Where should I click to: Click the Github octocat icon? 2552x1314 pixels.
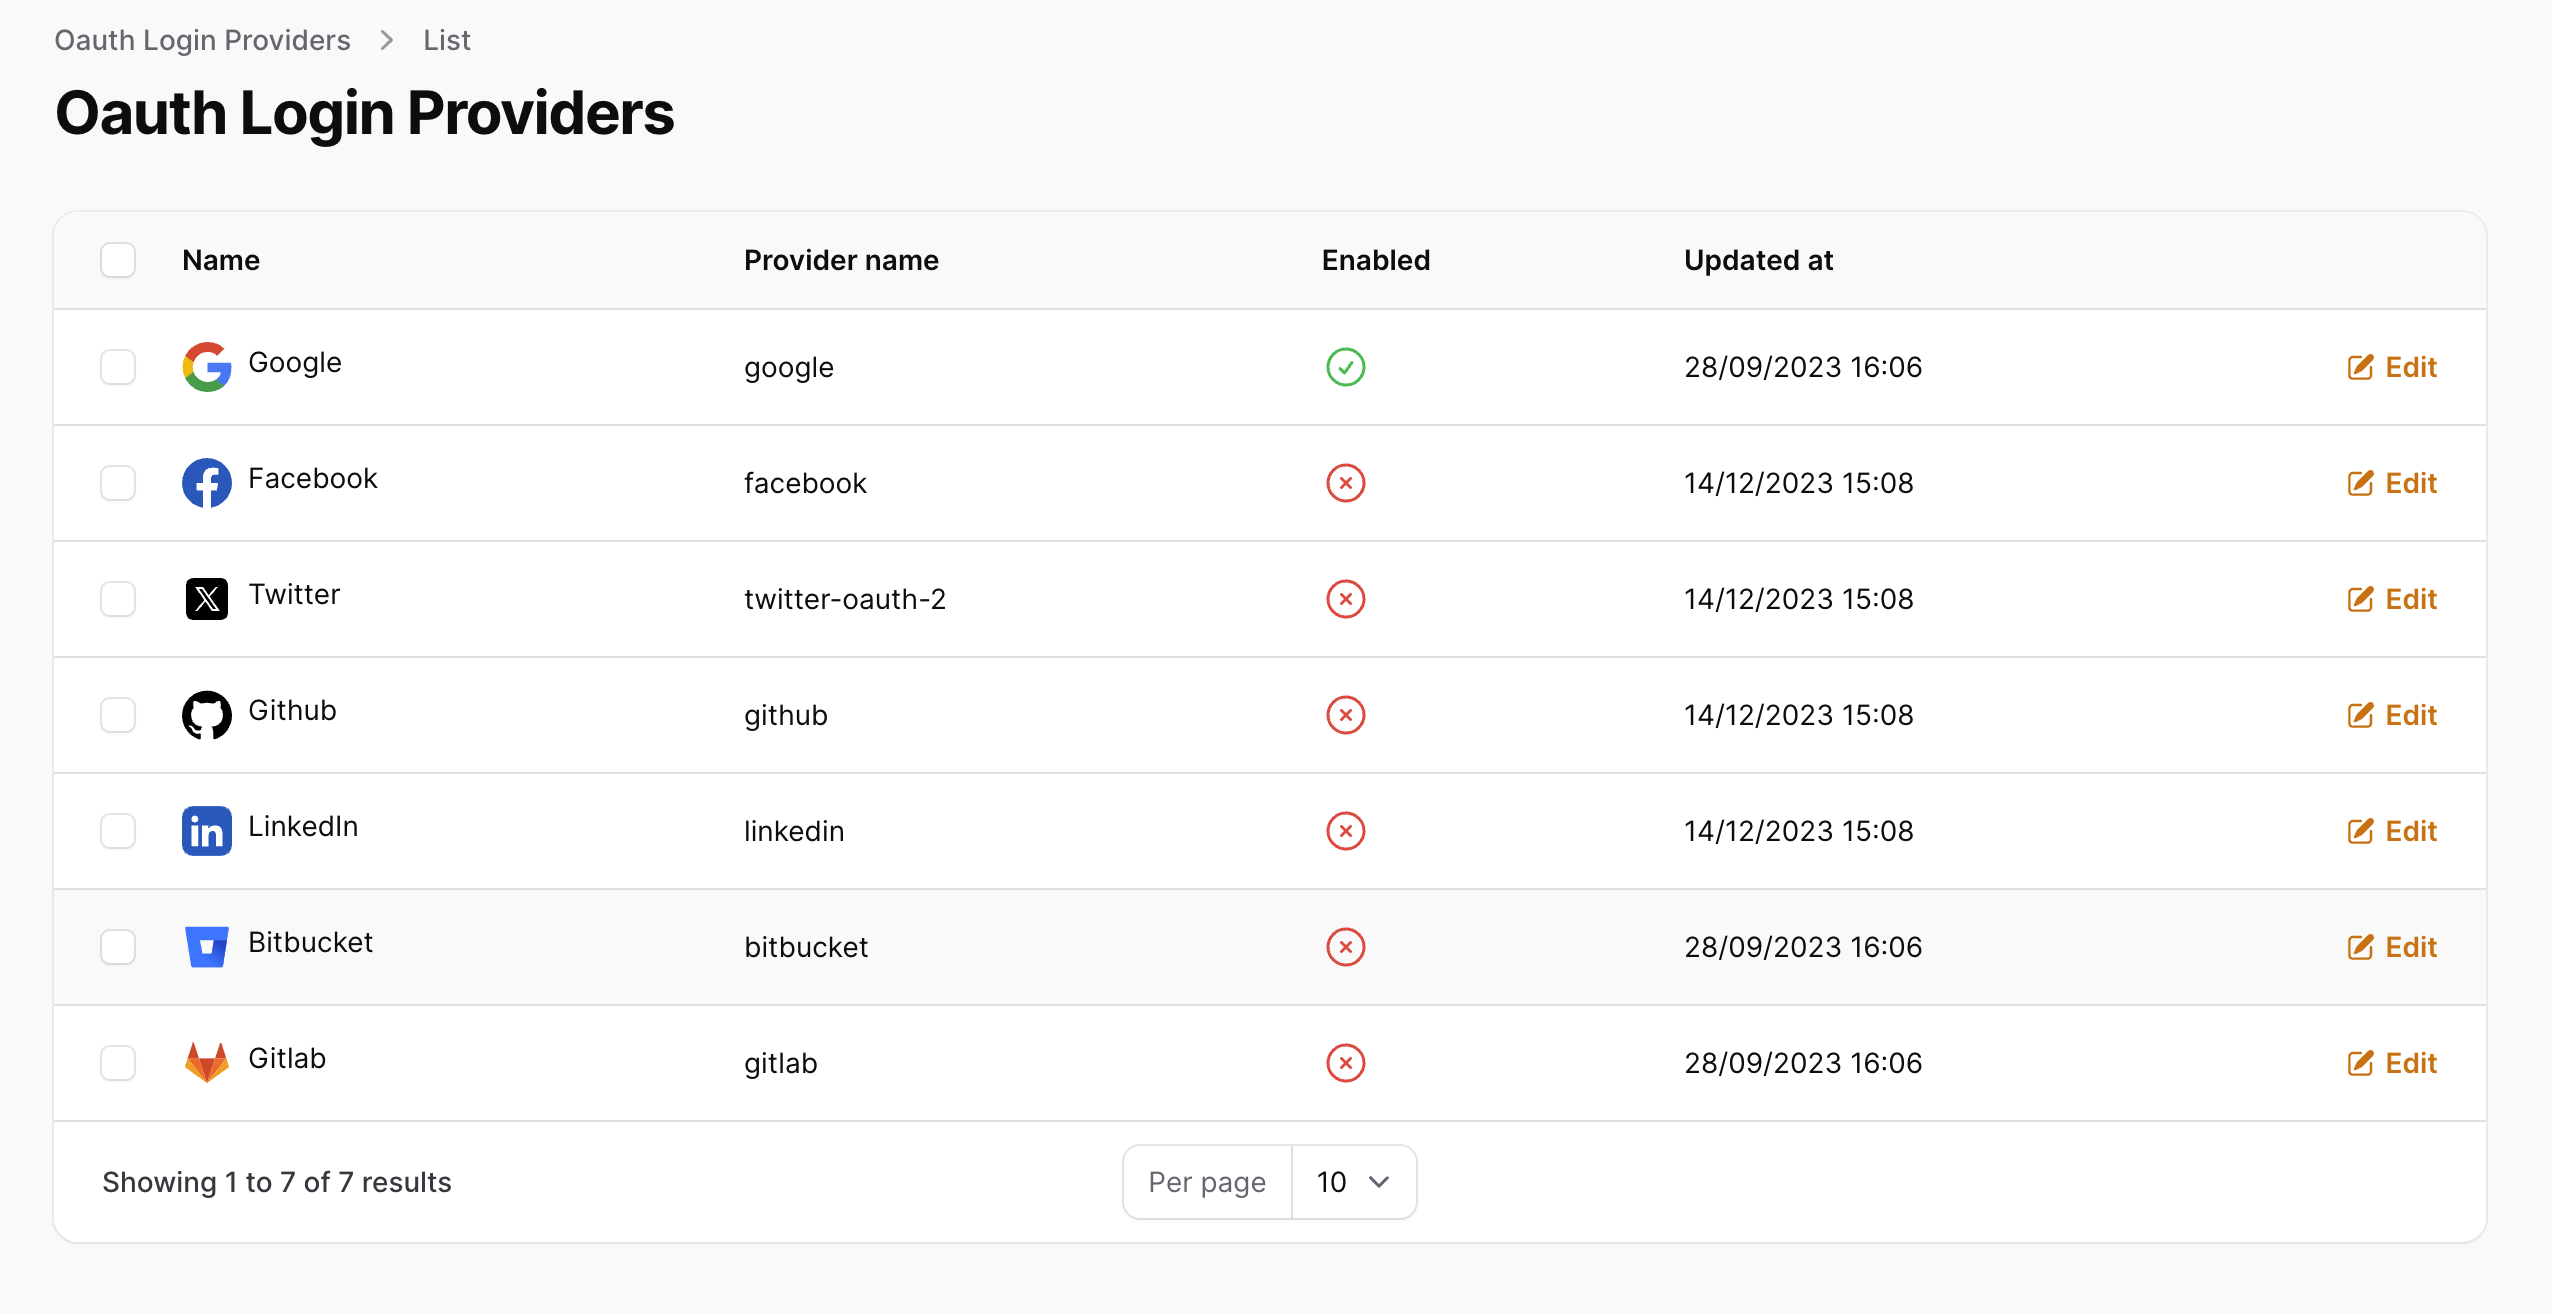[207, 715]
